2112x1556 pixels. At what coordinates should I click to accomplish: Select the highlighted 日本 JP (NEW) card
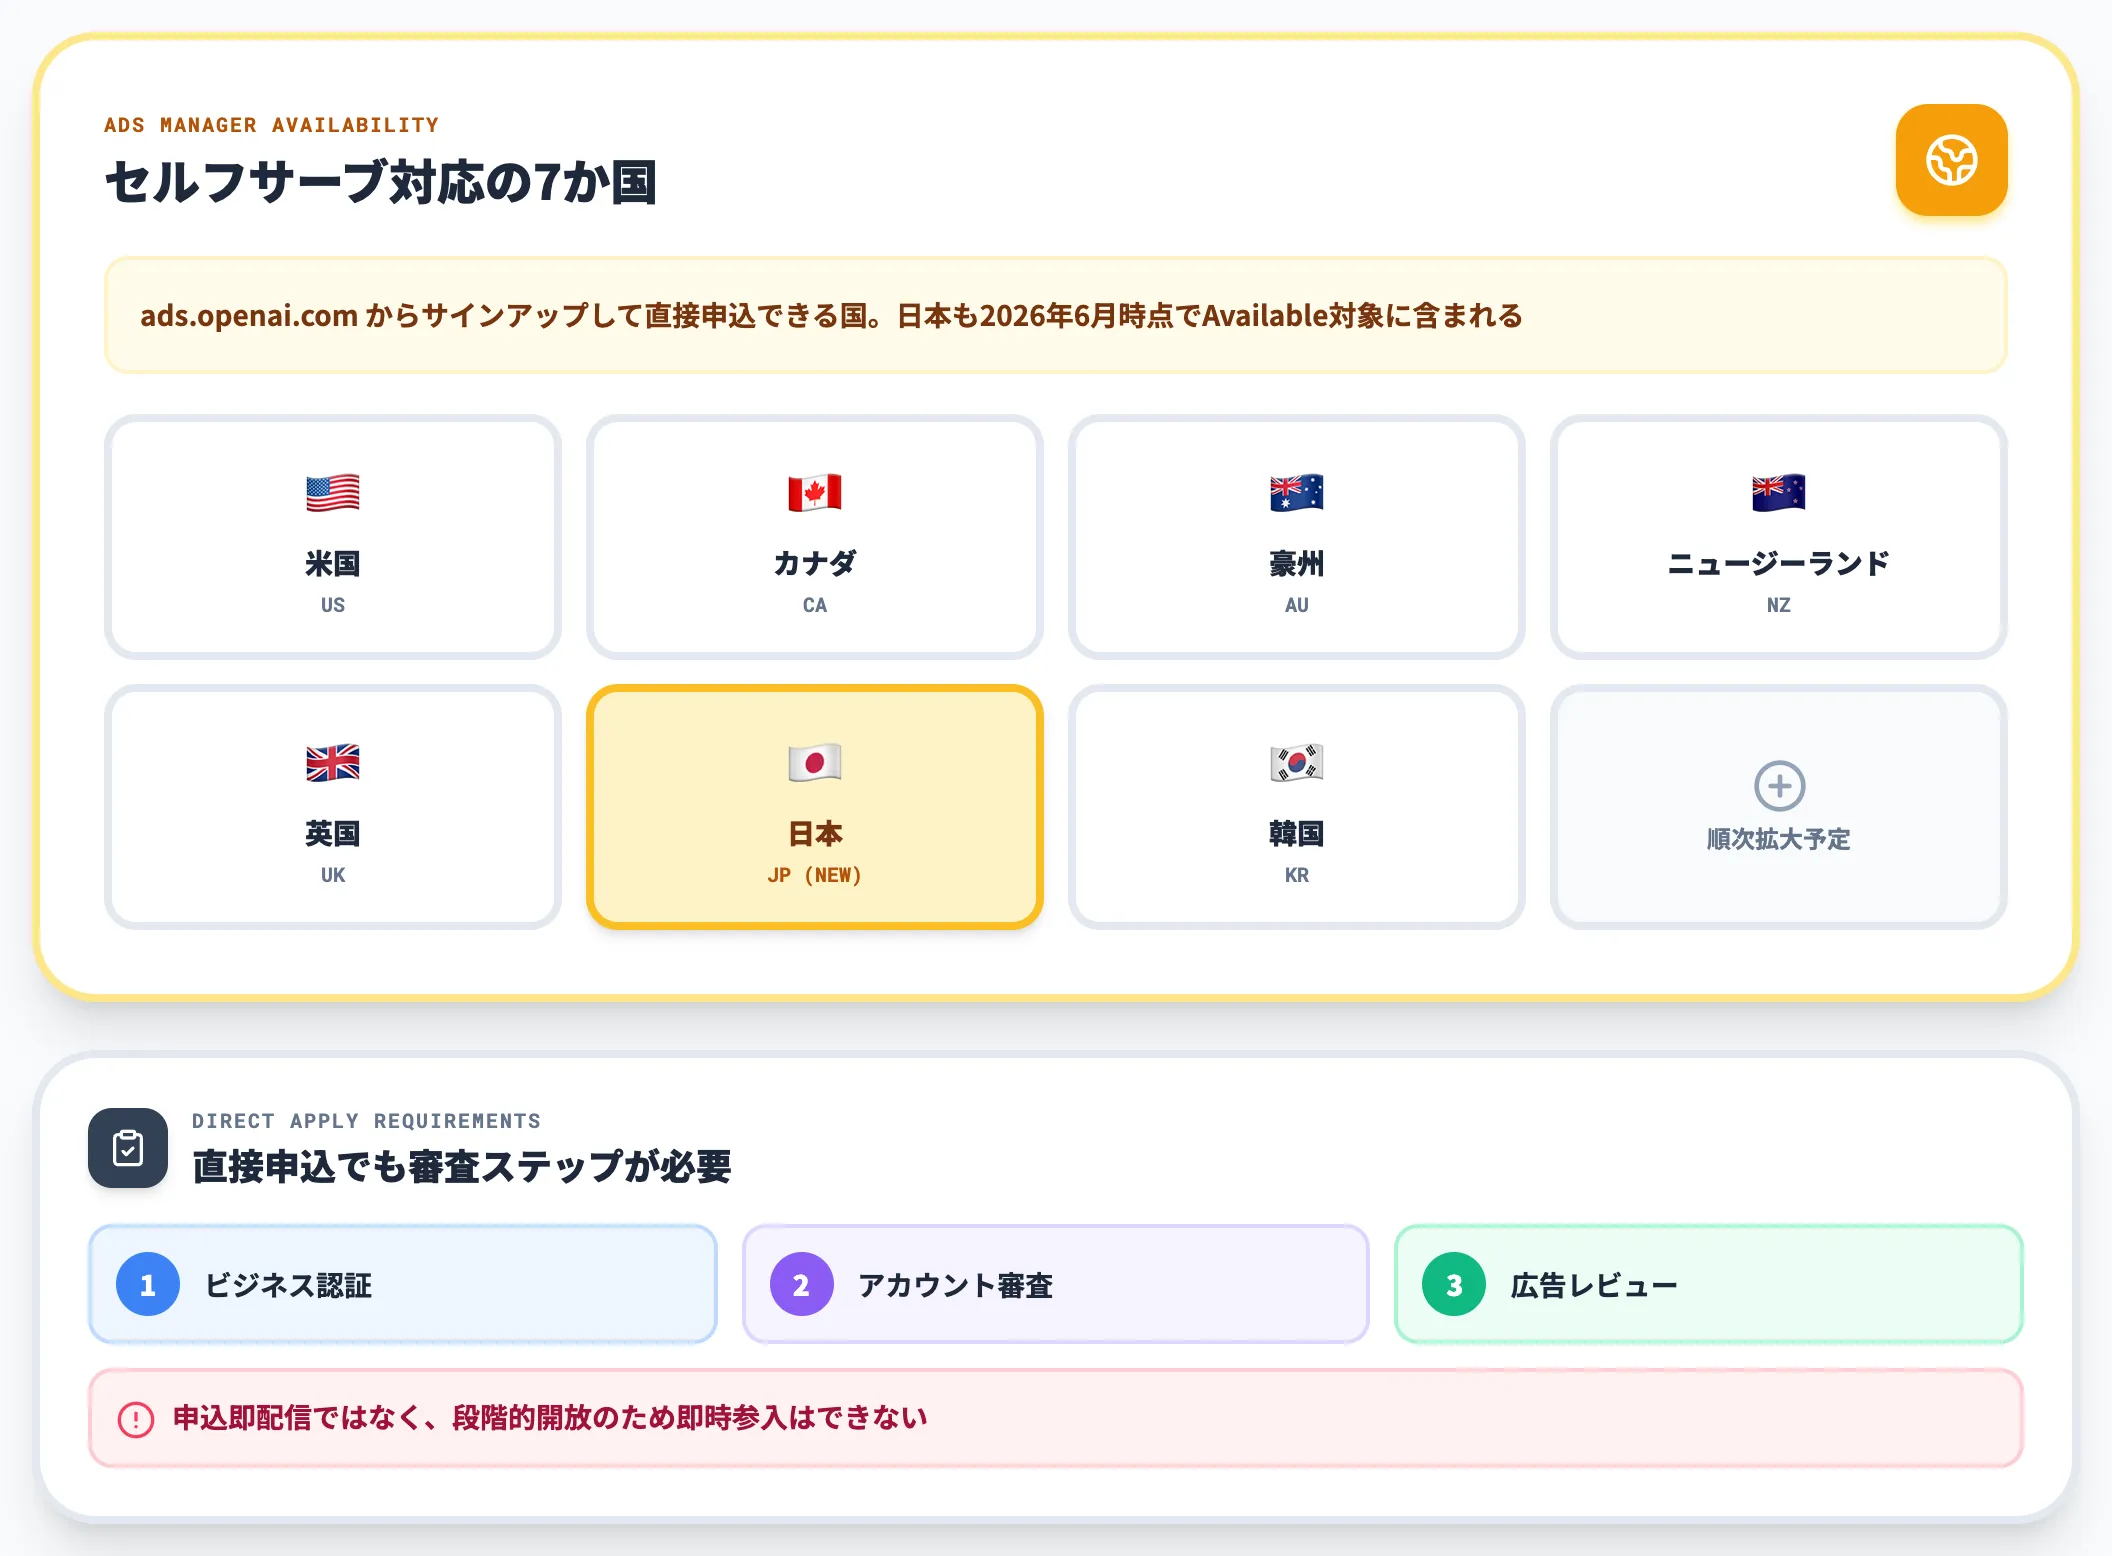point(815,807)
